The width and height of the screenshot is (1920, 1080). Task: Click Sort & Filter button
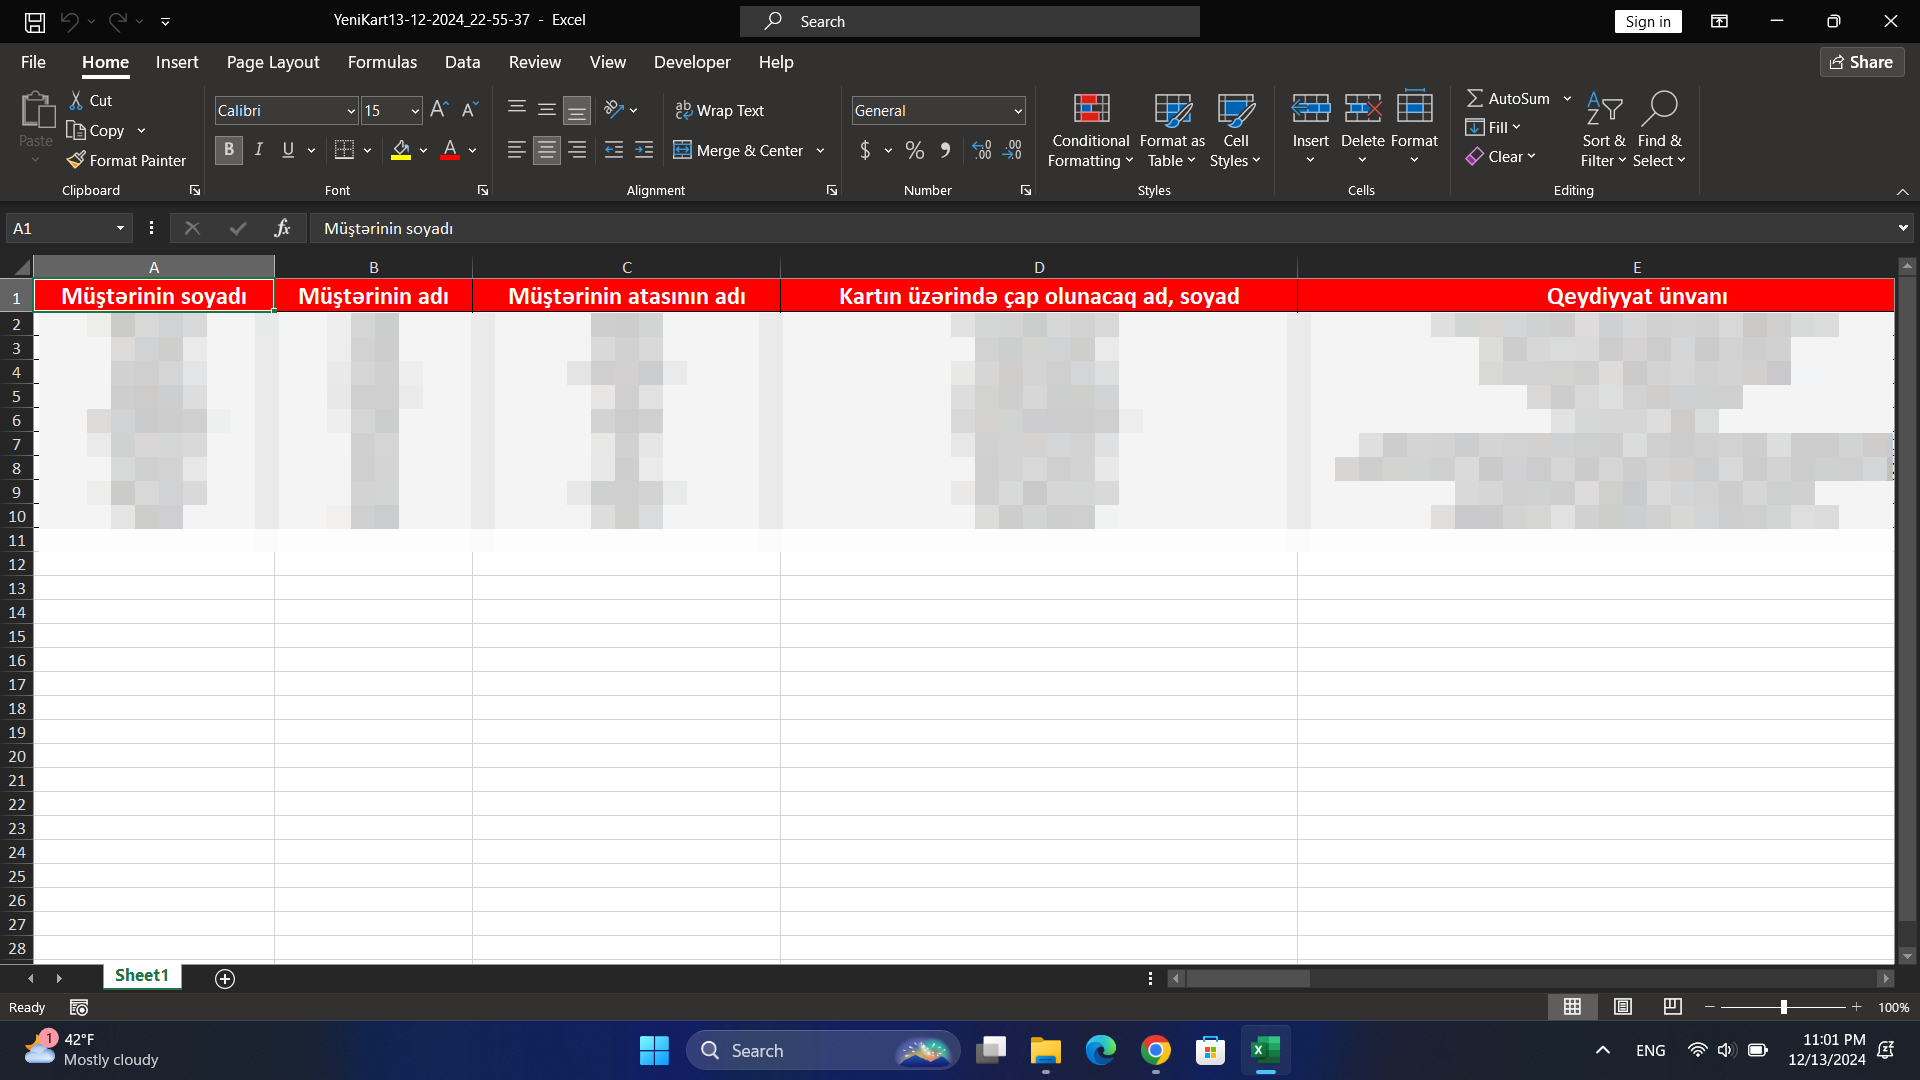[x=1604, y=130]
